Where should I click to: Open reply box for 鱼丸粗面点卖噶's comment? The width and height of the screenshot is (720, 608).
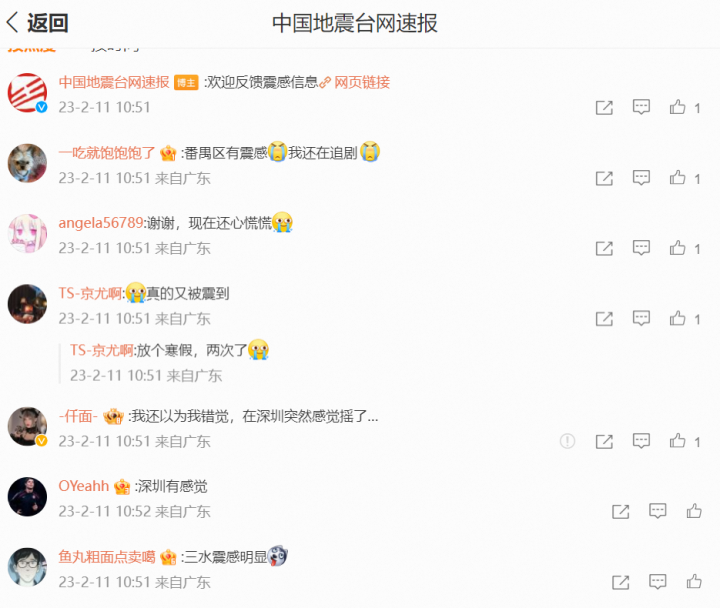pos(658,582)
